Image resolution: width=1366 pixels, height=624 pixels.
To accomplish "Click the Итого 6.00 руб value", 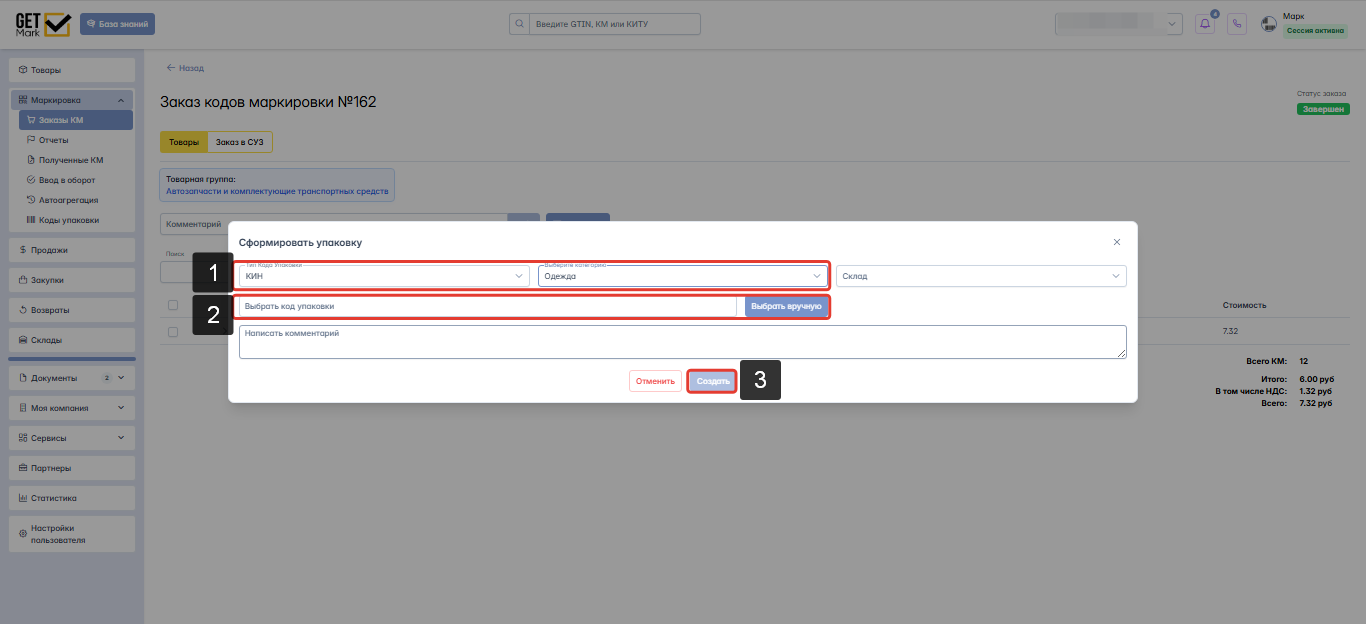I will 1316,379.
